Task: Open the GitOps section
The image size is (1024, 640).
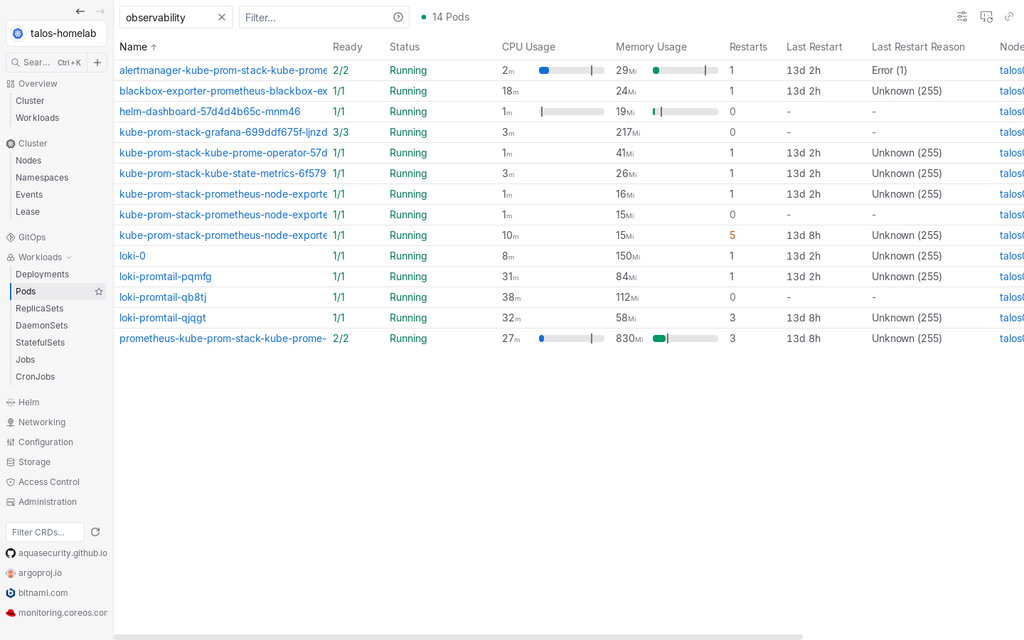Action: tap(32, 237)
